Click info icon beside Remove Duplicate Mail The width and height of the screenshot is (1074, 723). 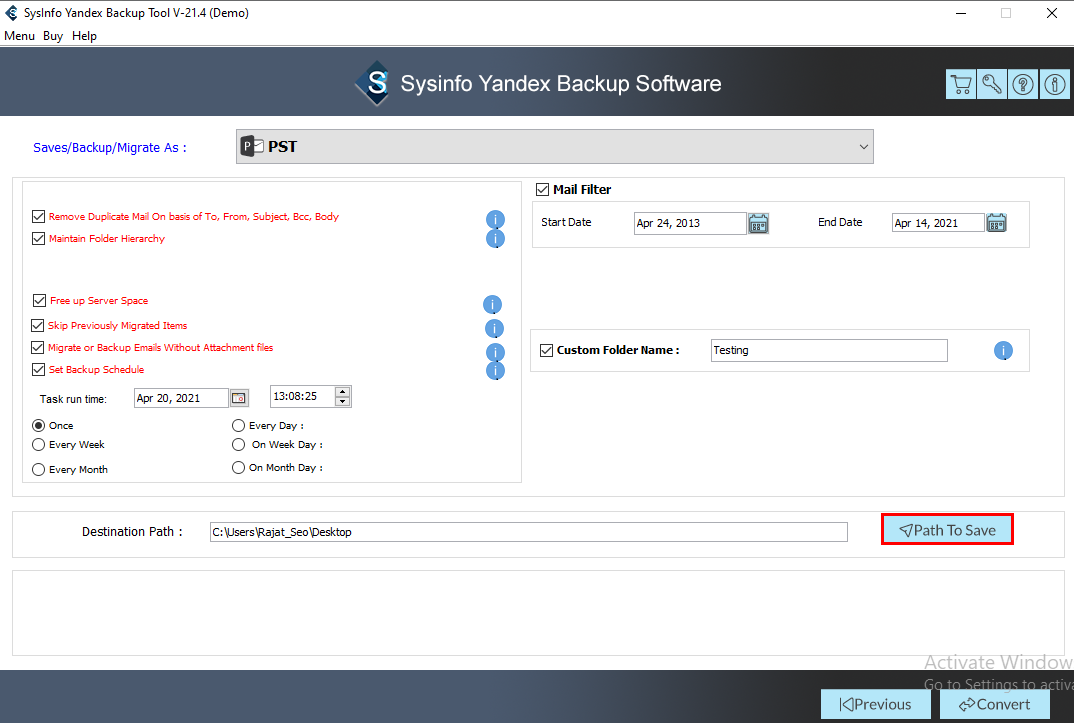[495, 219]
